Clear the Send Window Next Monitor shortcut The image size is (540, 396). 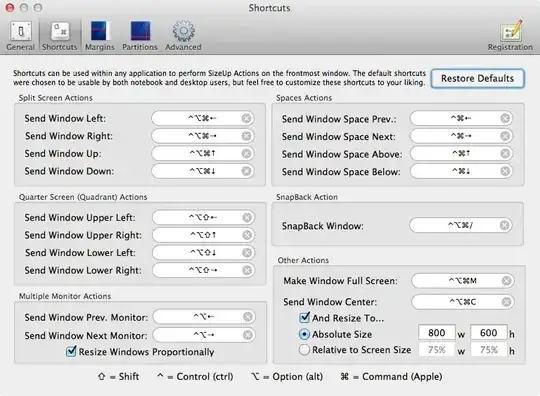tap(248, 335)
